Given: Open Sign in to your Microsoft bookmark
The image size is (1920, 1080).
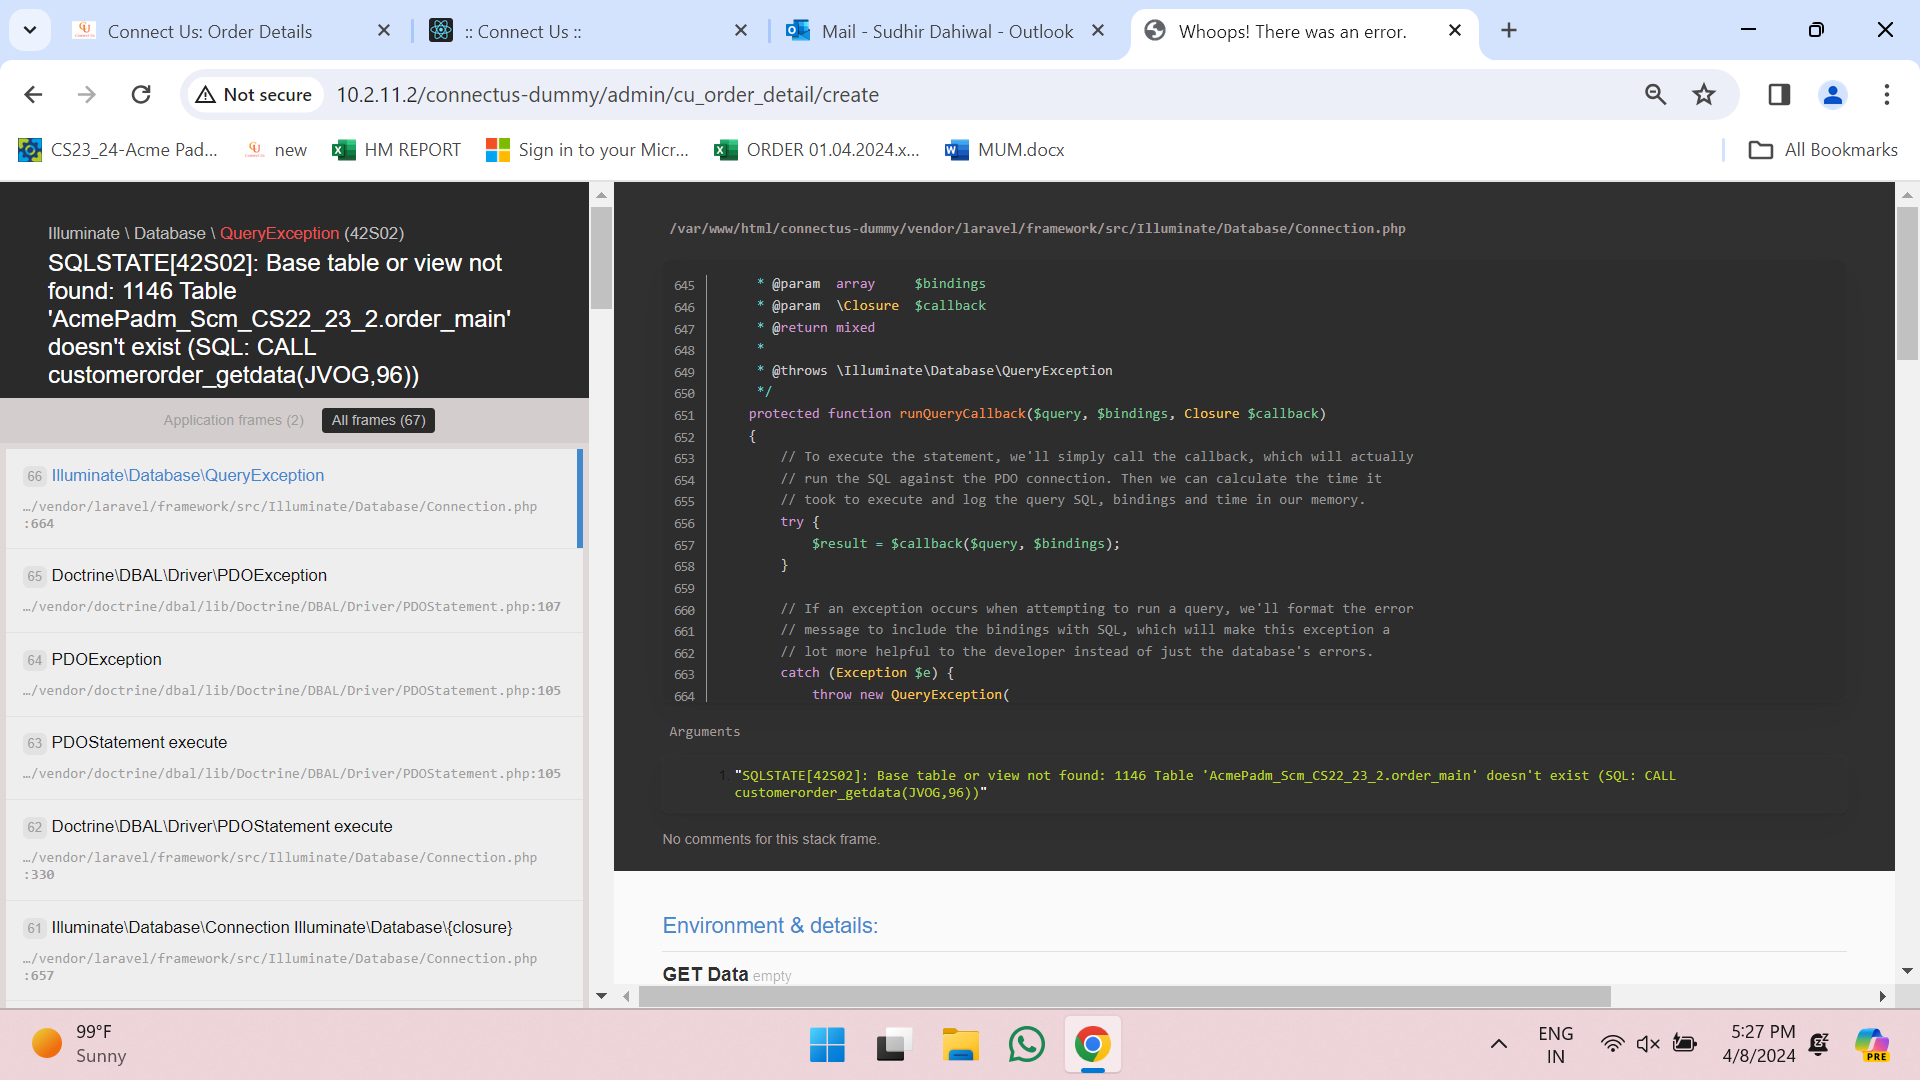Looking at the screenshot, I should (x=588, y=150).
